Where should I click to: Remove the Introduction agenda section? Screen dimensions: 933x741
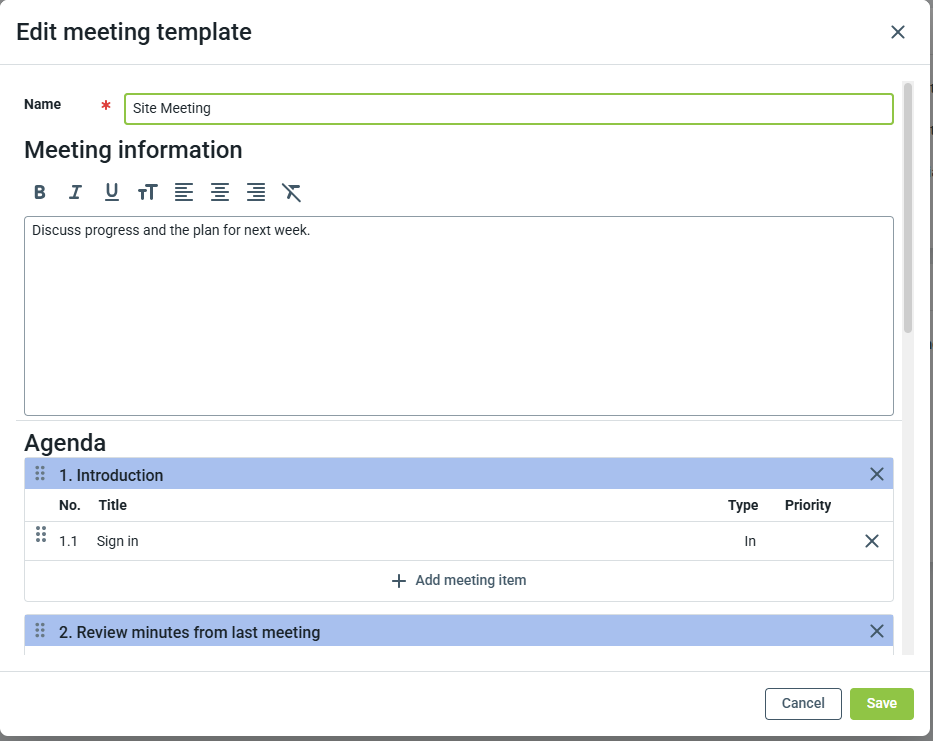877,474
